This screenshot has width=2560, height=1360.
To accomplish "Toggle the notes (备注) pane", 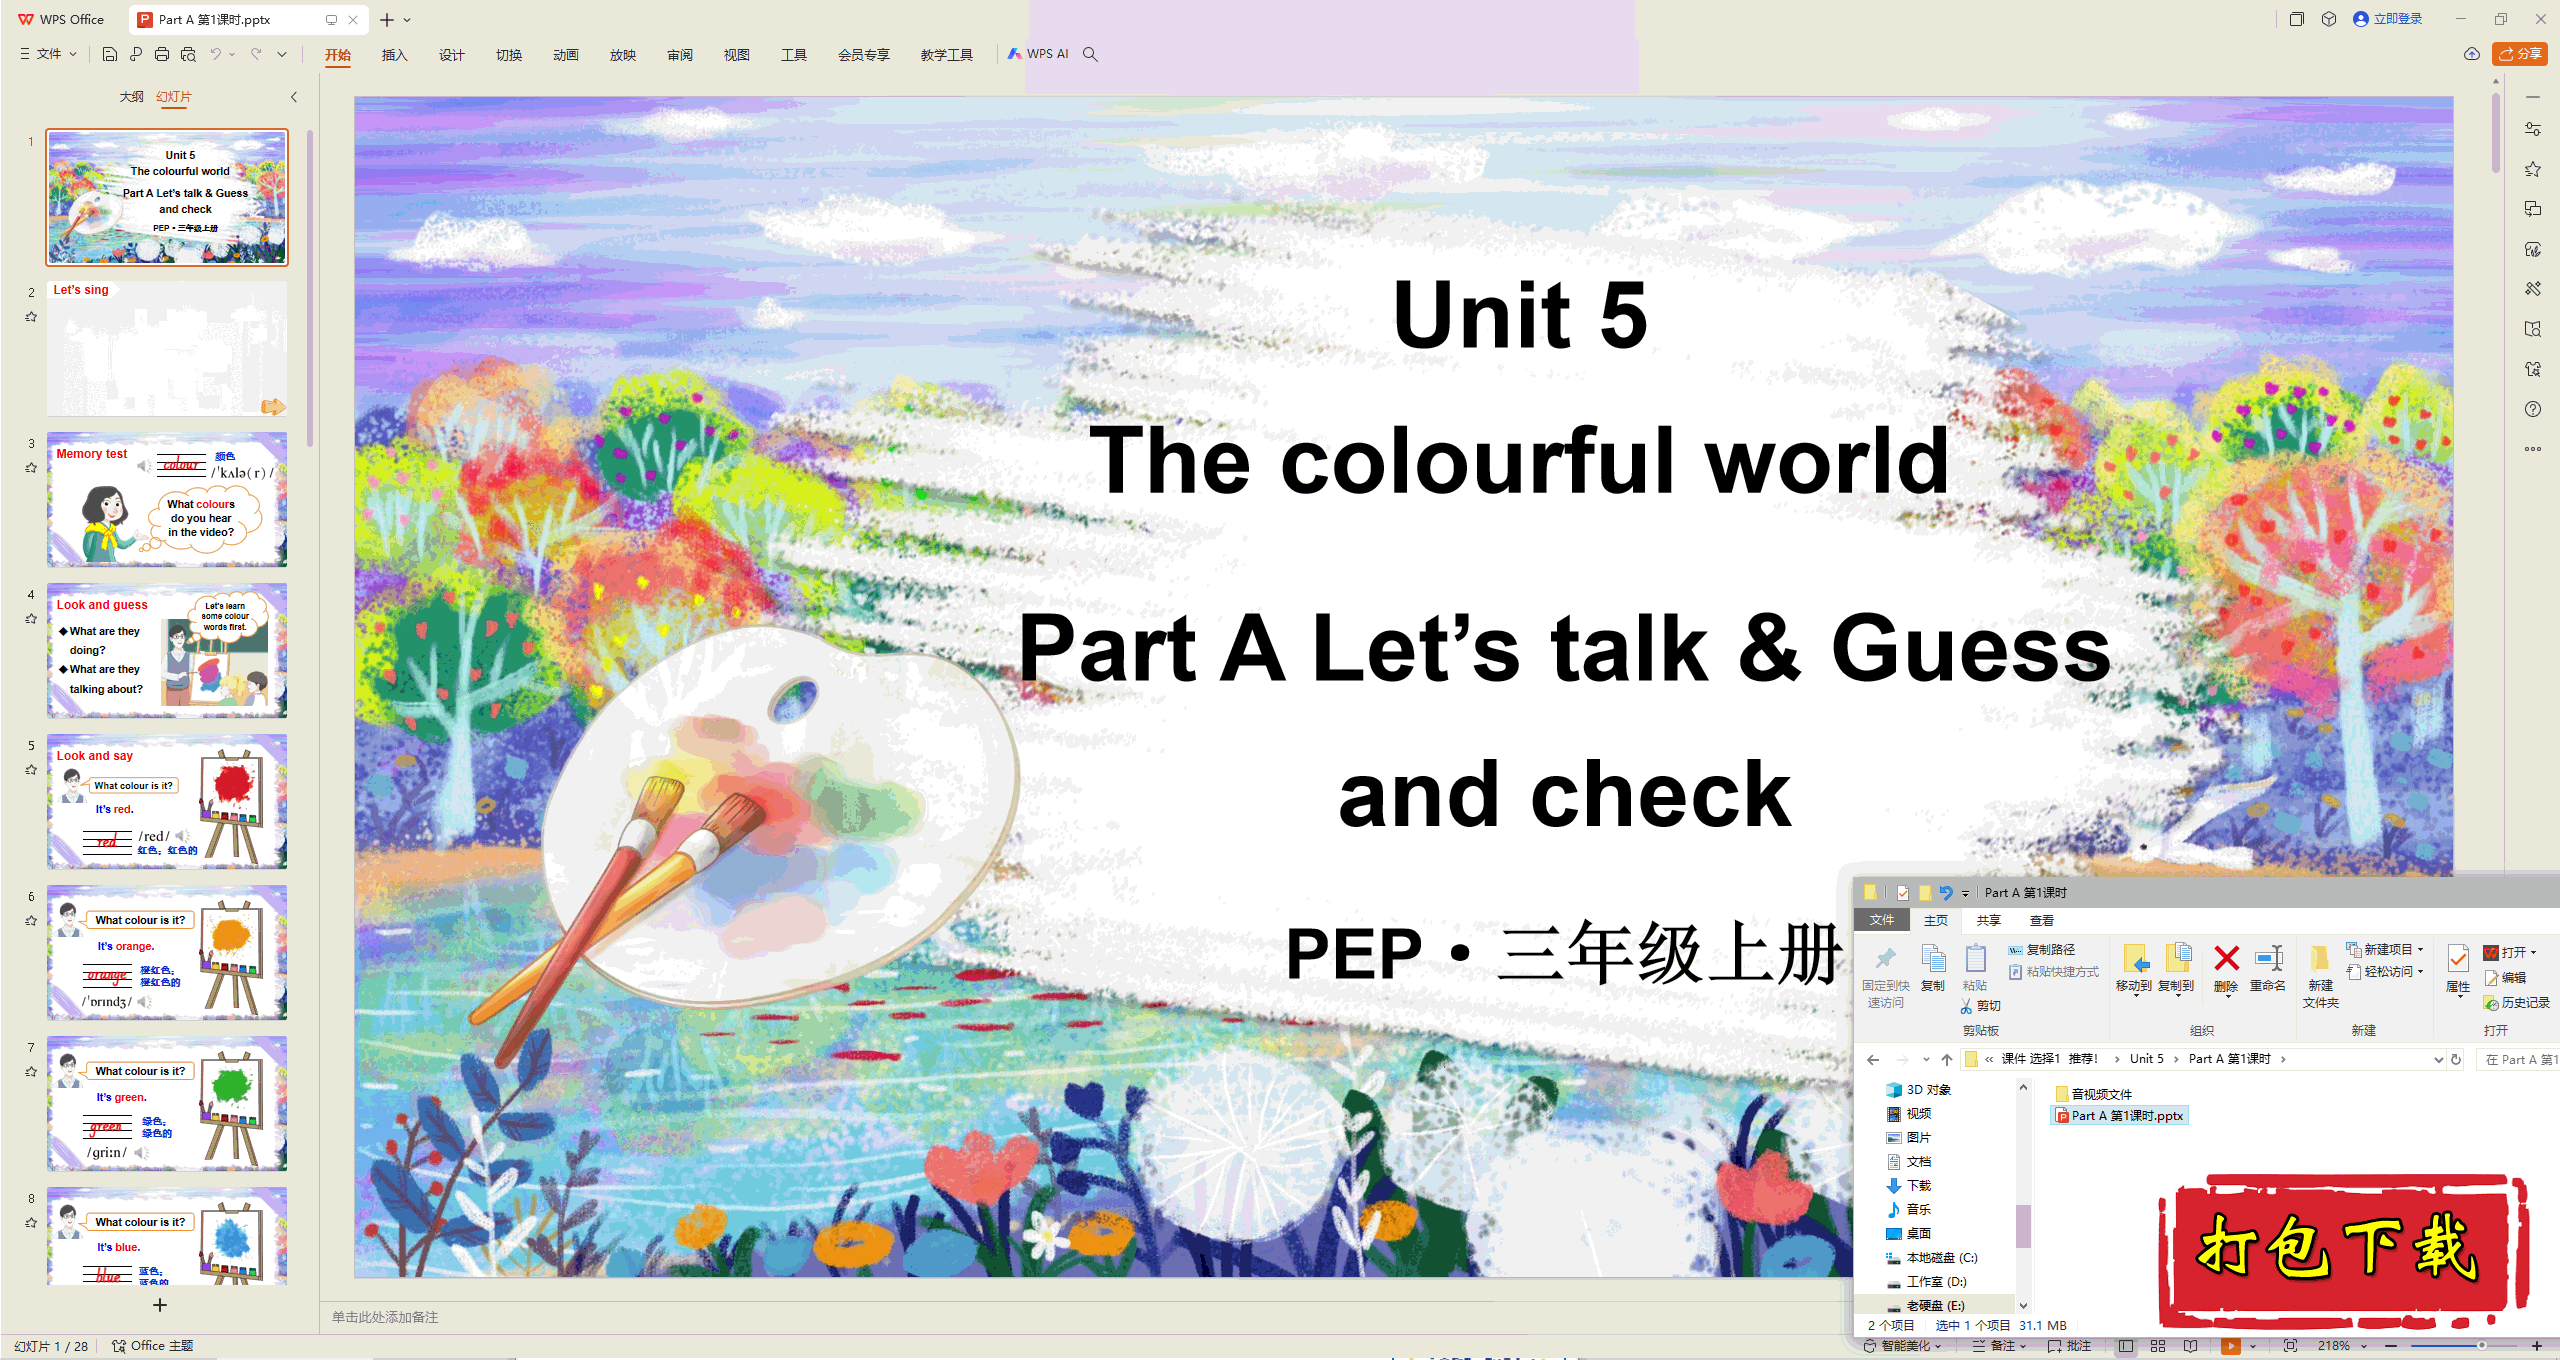I will click(x=1999, y=1346).
